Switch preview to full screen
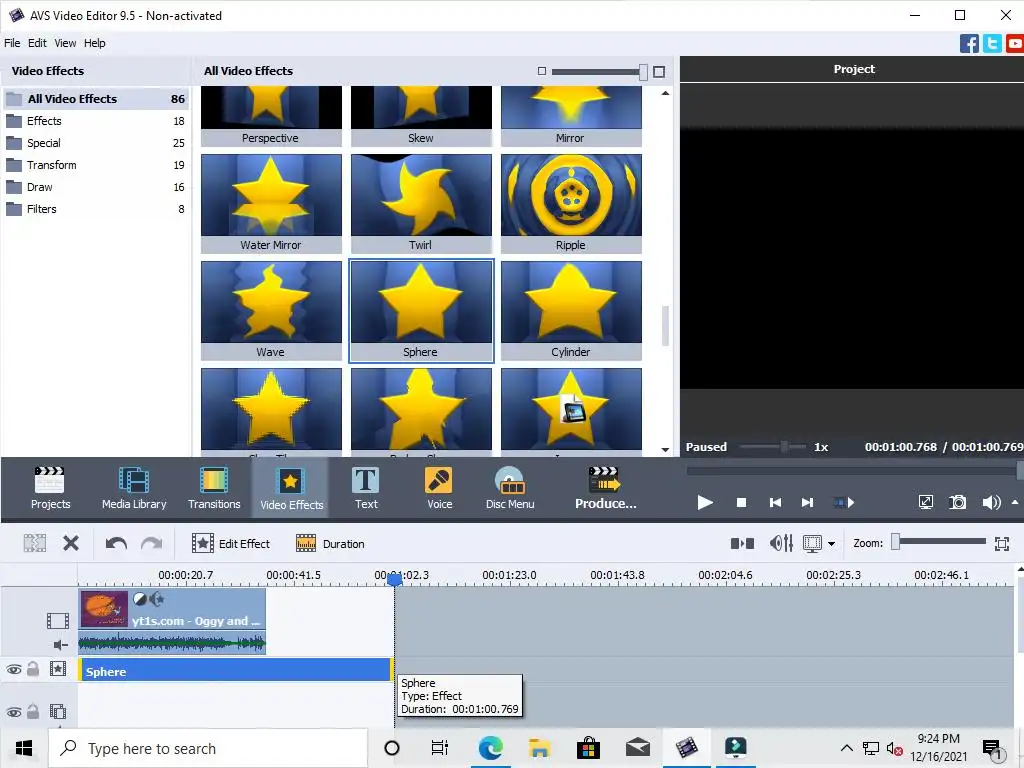The image size is (1024, 768). pyautogui.click(x=925, y=502)
